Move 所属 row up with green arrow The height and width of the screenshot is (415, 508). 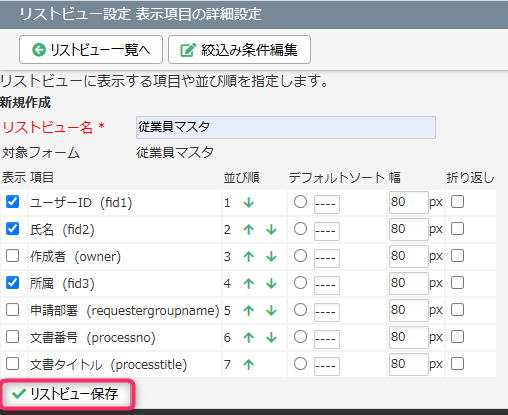tap(249, 283)
